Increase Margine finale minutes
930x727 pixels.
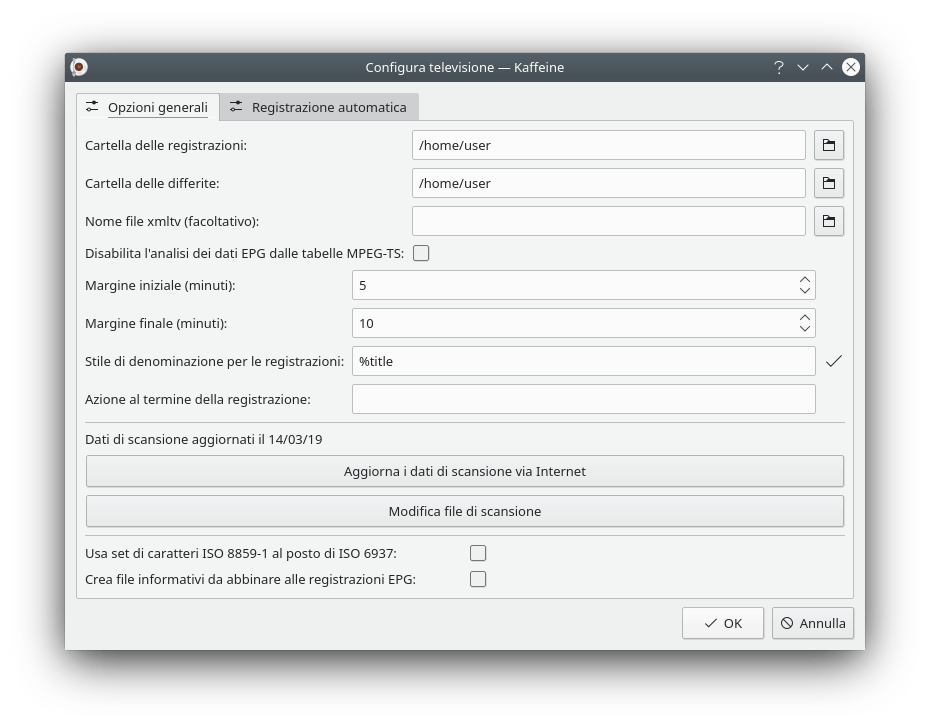tap(805, 317)
